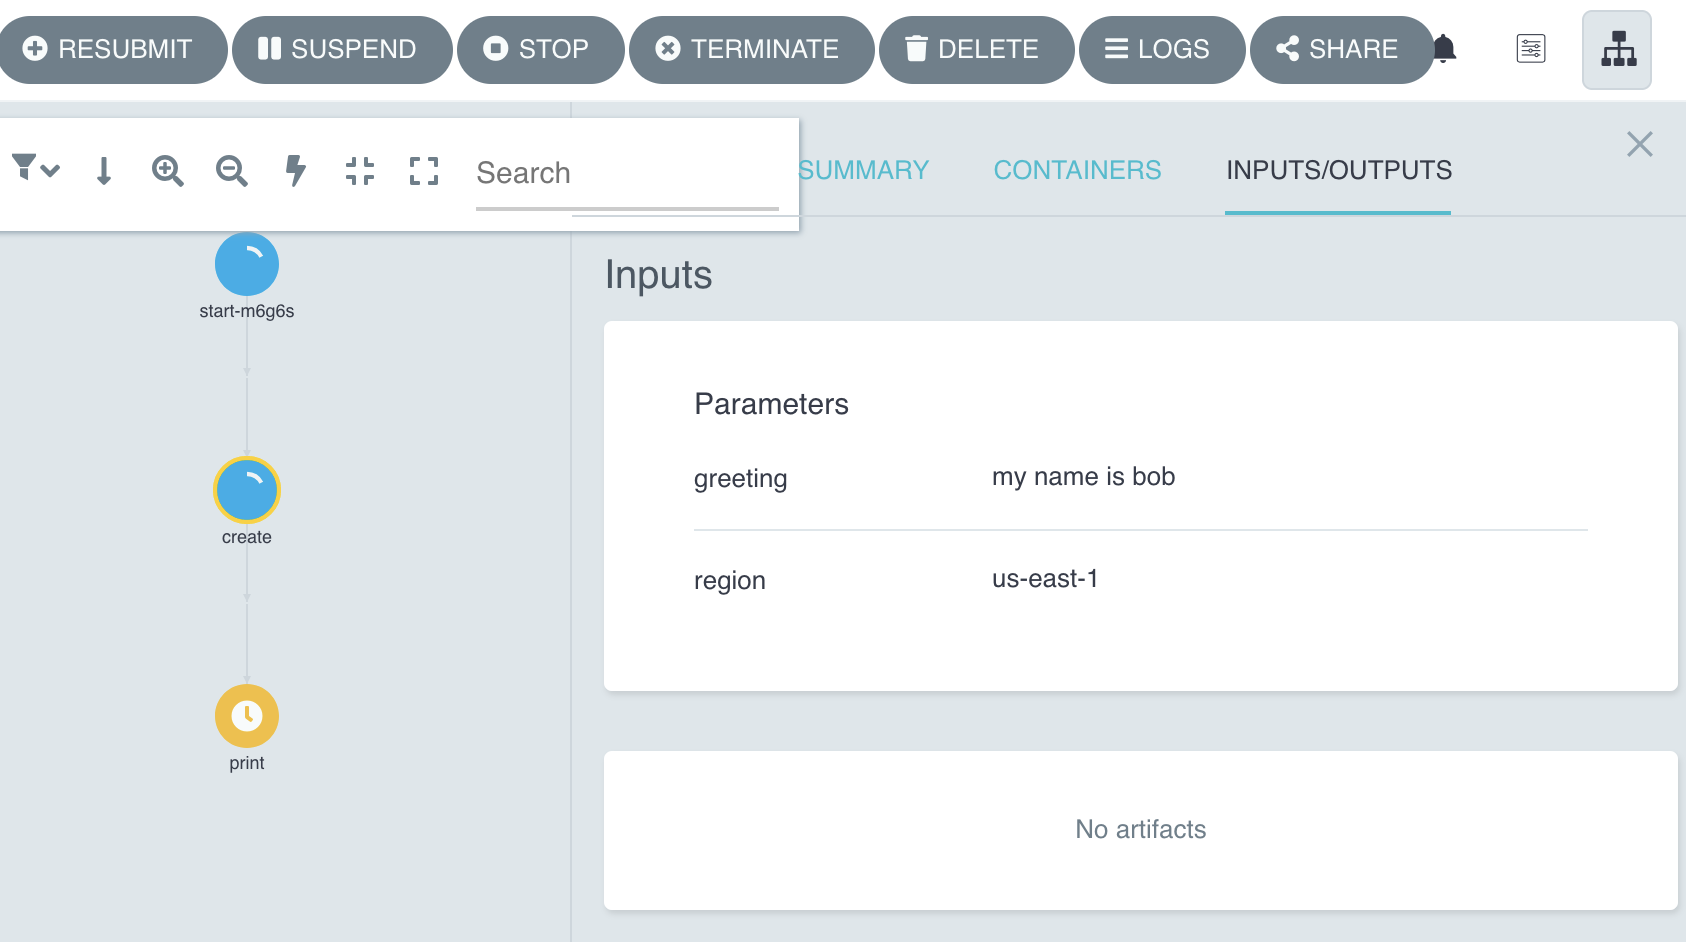Switch to workflow graph view icon
1686x942 pixels.
click(1616, 49)
